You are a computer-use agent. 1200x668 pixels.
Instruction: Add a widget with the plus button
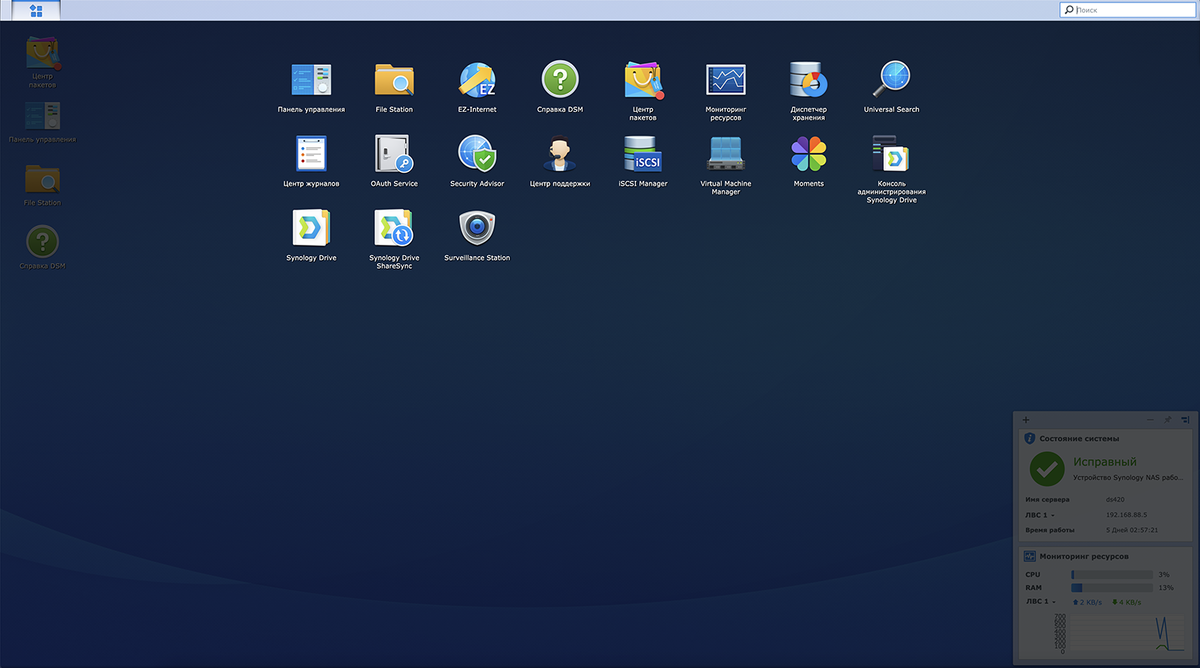pyautogui.click(x=1026, y=420)
